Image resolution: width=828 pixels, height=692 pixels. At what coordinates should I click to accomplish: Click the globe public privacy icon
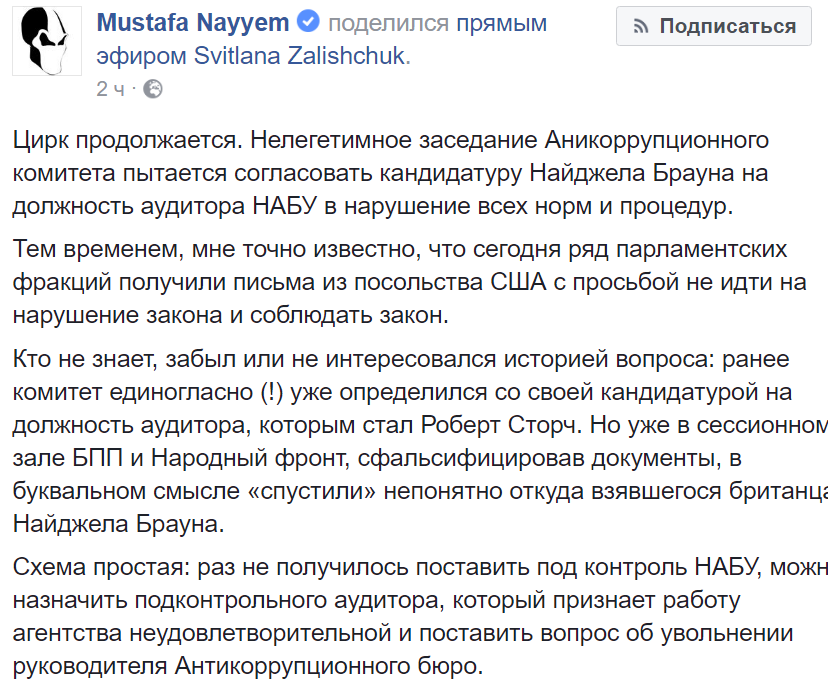click(153, 89)
